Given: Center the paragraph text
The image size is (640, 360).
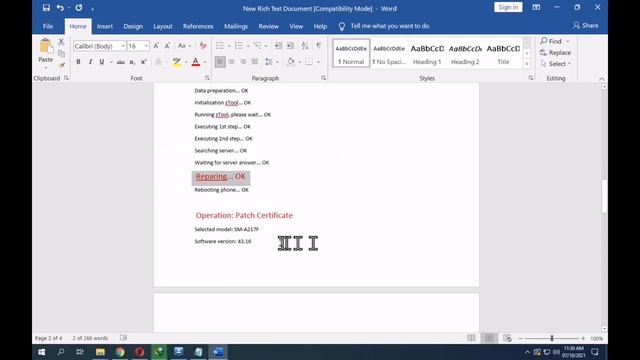Looking at the screenshot, I should coord(231,62).
